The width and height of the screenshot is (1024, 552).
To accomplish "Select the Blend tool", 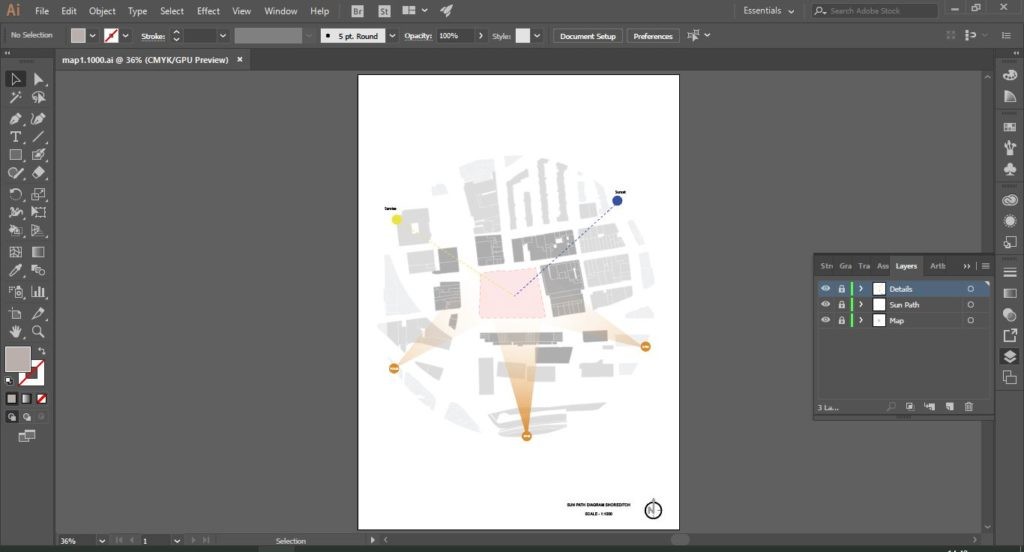I will (39, 270).
